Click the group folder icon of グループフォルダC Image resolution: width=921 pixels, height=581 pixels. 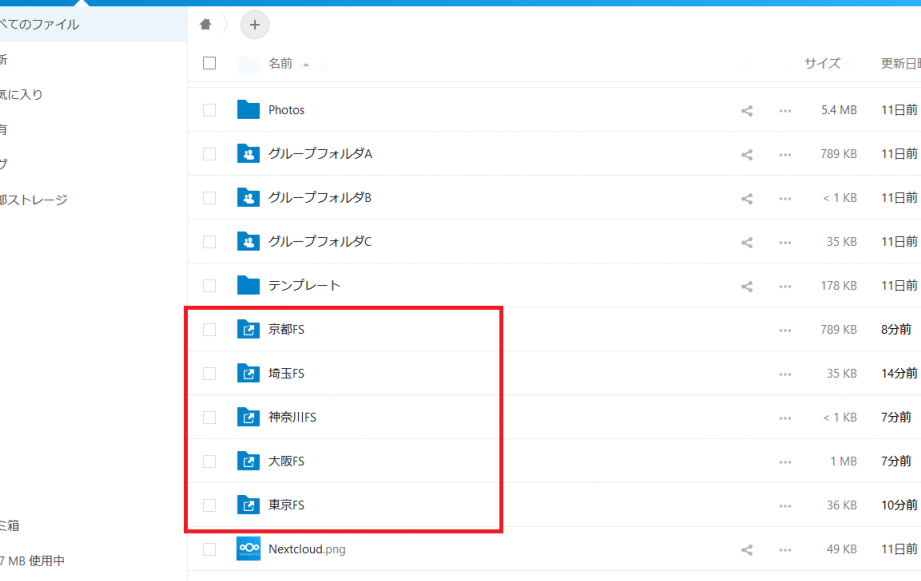248,241
